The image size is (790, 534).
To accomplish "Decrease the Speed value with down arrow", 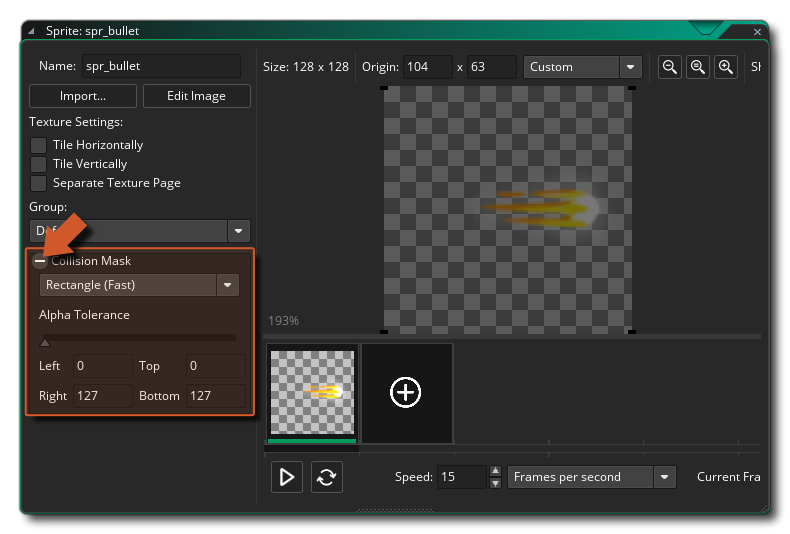I will click(x=495, y=483).
